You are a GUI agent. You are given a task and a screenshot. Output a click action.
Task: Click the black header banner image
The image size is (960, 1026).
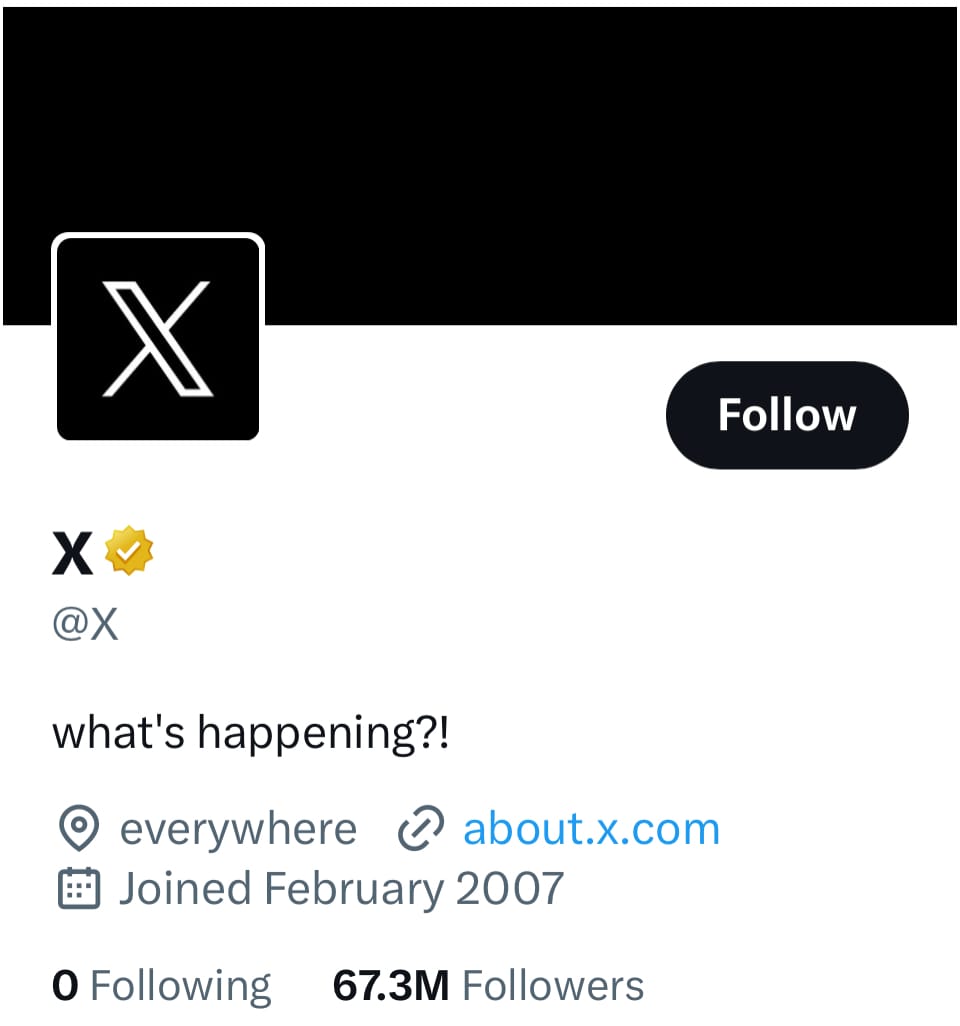click(480, 166)
